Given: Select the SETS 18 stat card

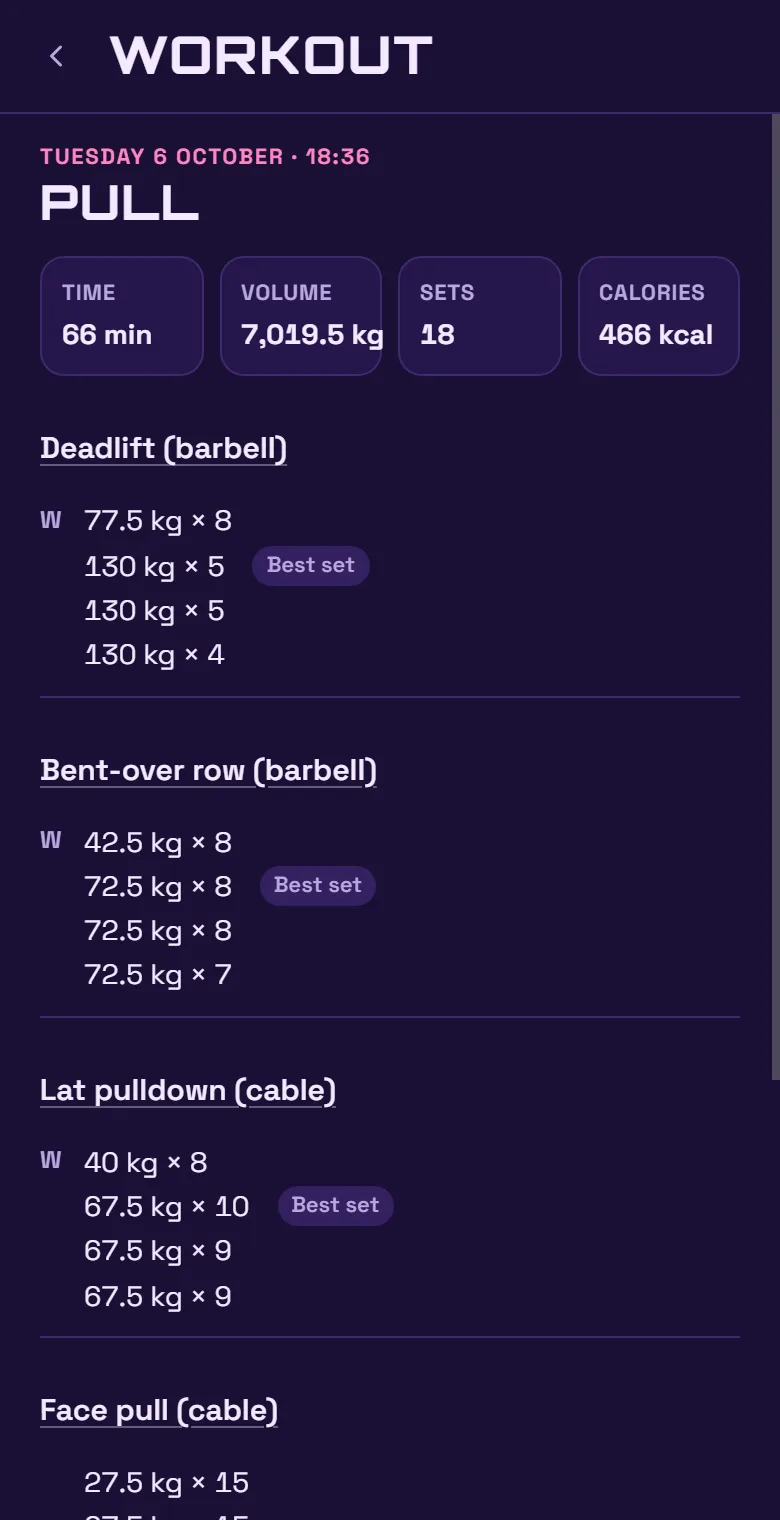Looking at the screenshot, I should pos(480,316).
